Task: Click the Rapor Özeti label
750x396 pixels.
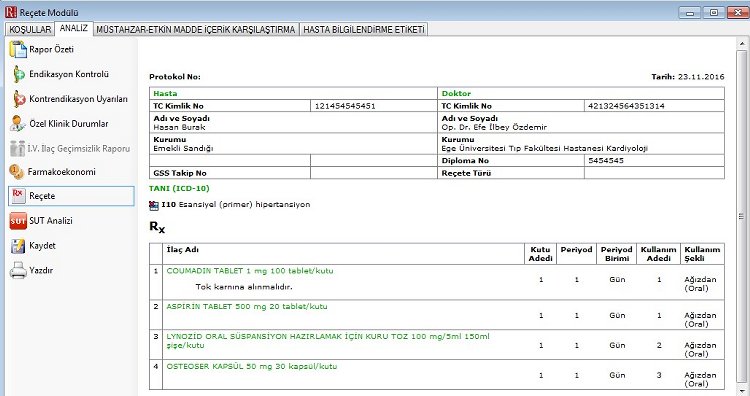Action: click(51, 49)
